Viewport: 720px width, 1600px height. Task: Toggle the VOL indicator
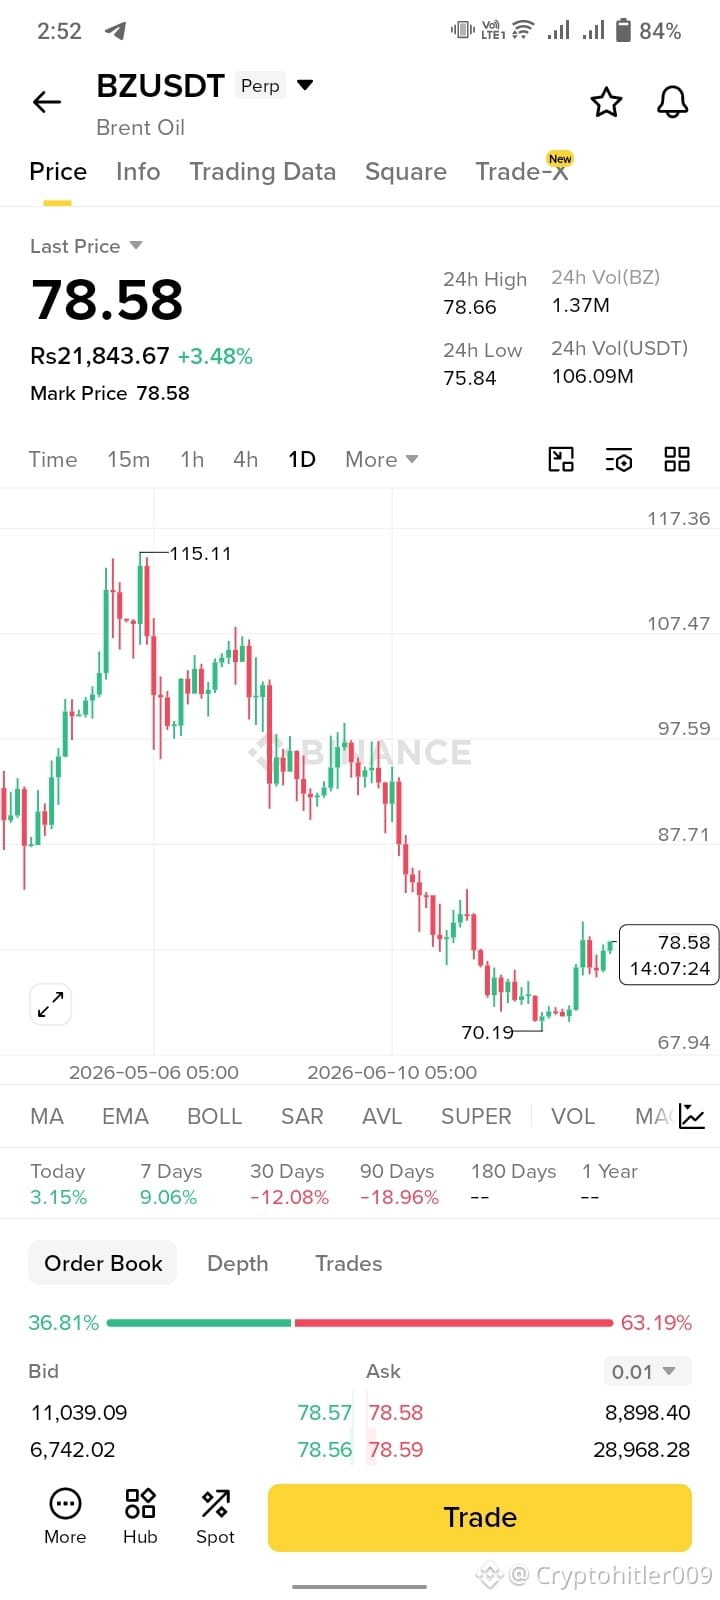(x=573, y=1116)
